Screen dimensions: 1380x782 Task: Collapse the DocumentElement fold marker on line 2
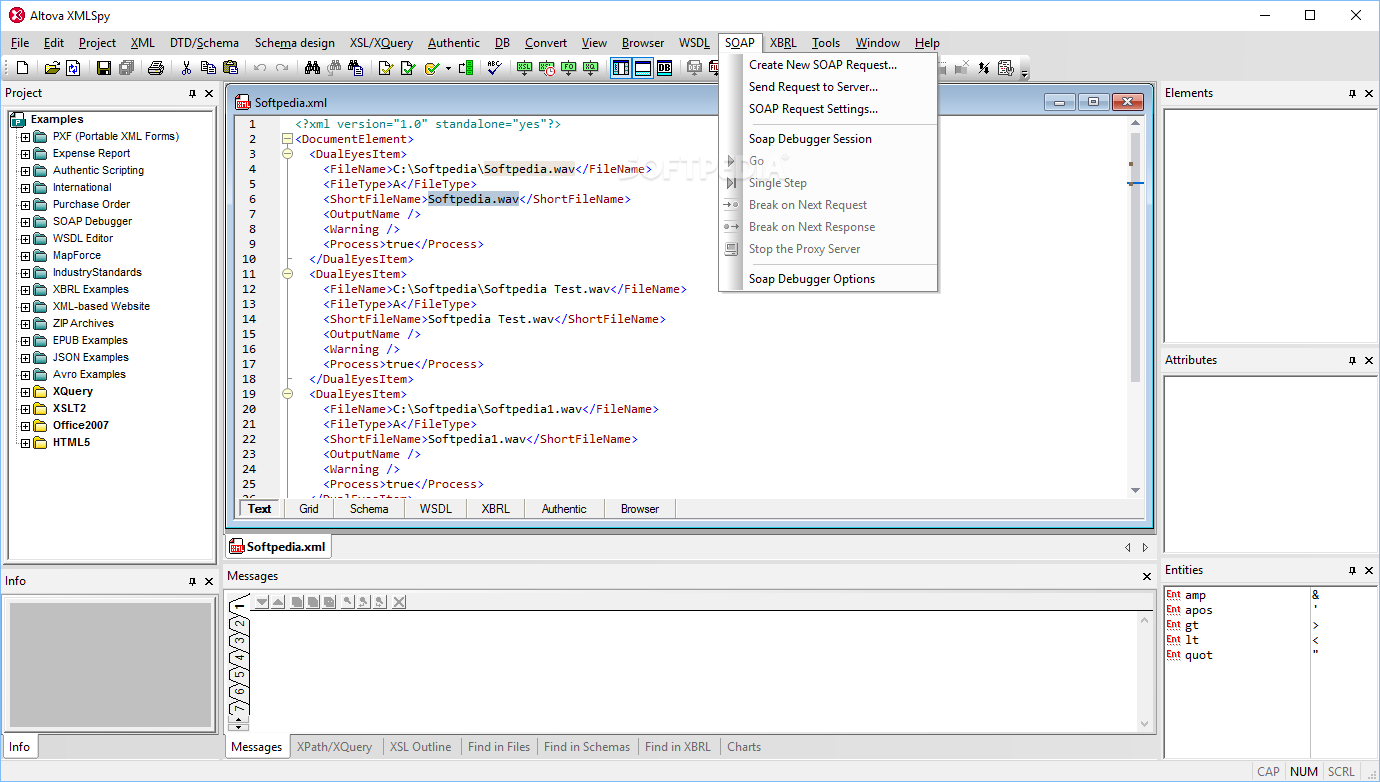(288, 139)
